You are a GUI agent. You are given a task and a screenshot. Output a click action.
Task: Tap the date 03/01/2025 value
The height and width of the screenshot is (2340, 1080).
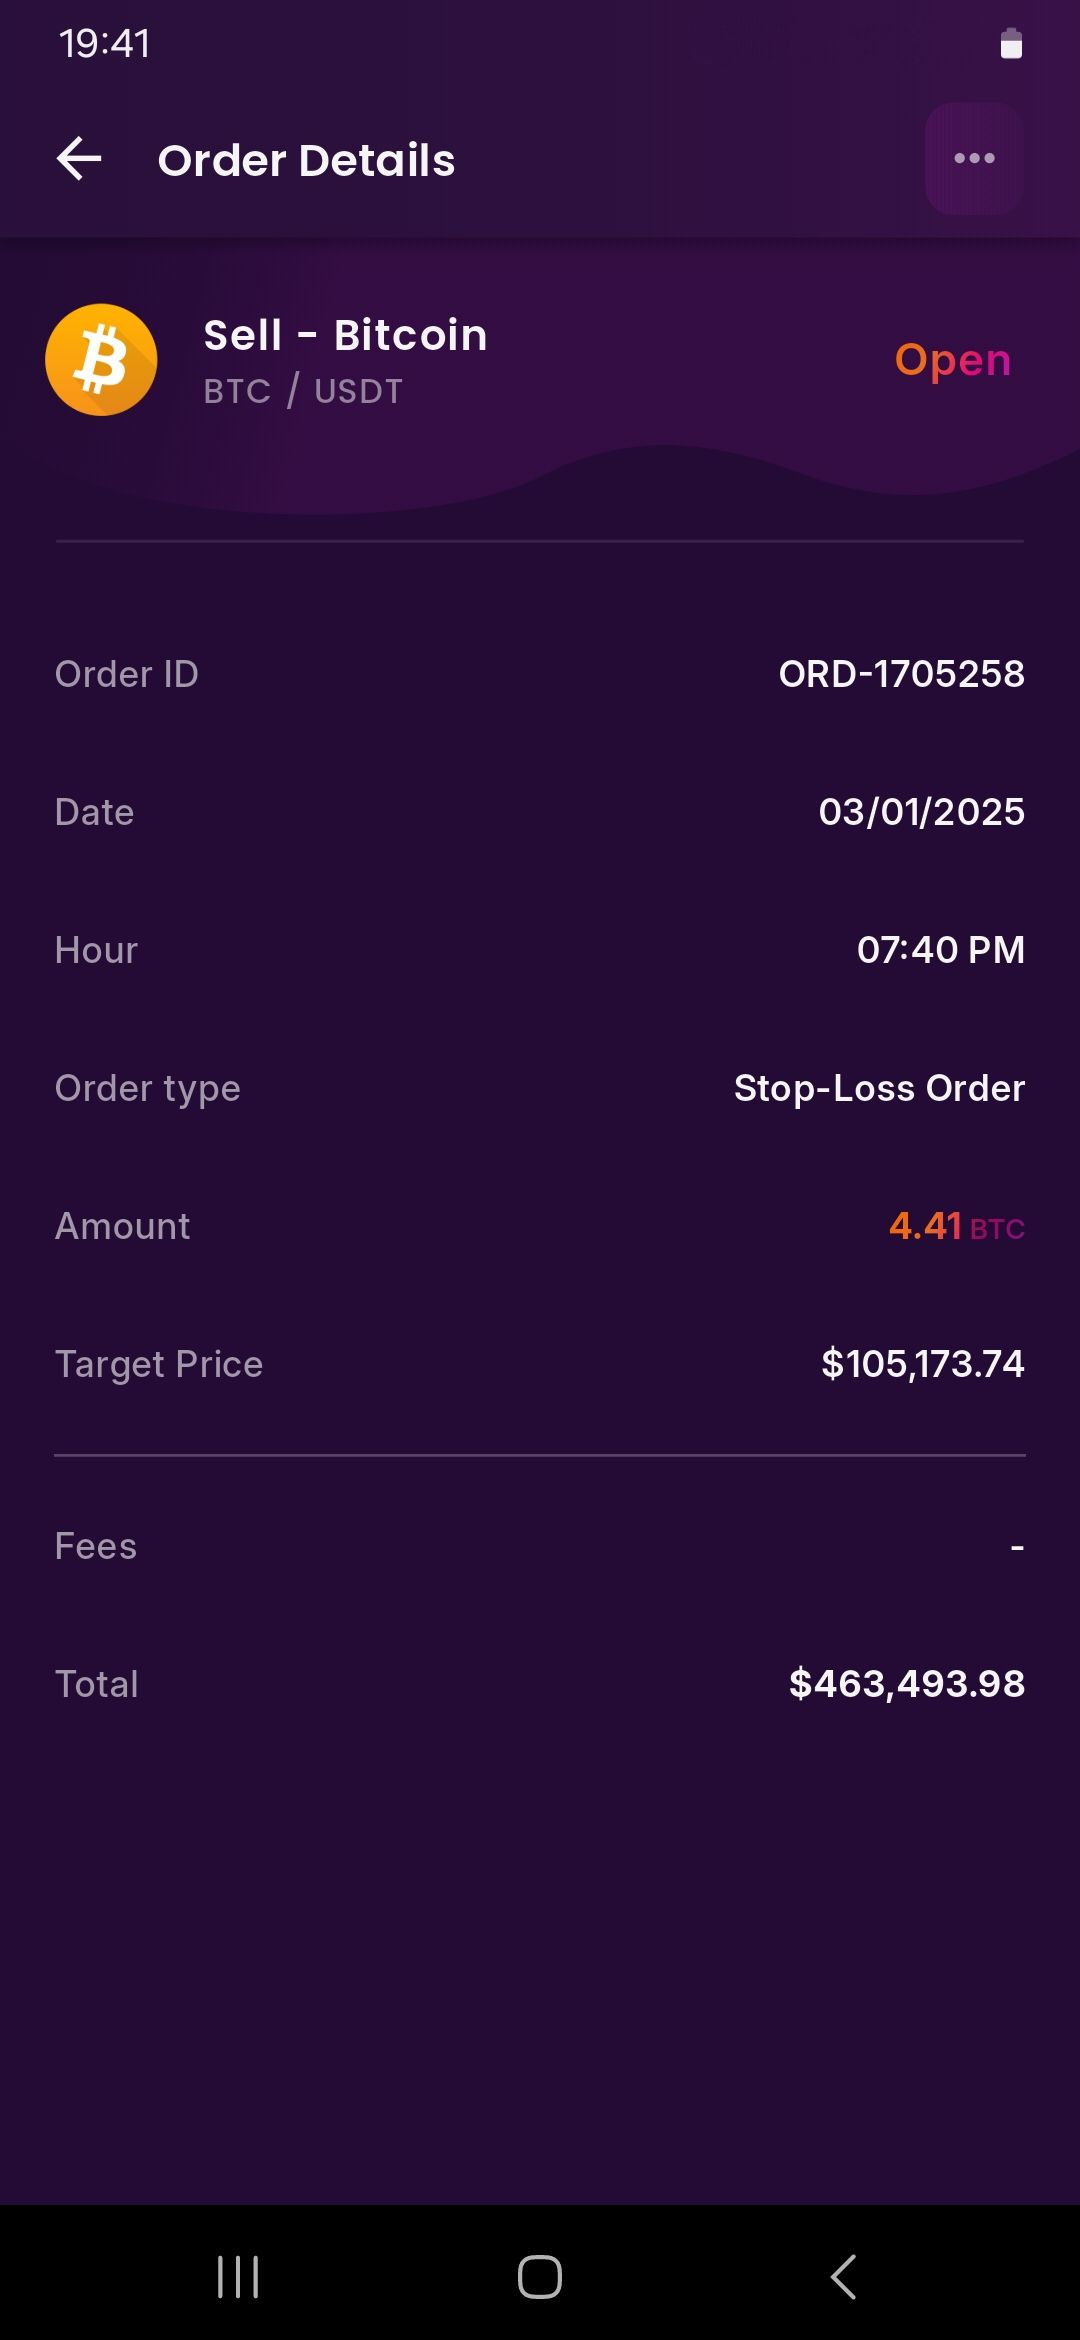[921, 812]
